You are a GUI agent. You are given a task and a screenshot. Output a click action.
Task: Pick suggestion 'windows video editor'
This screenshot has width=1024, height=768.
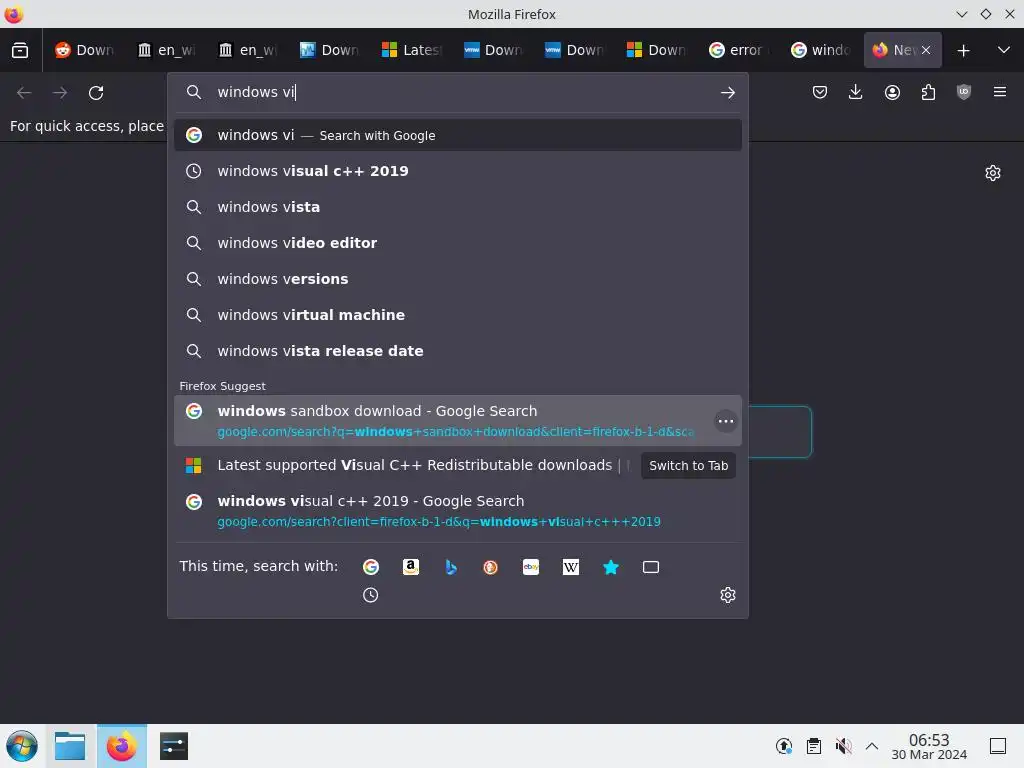coord(458,243)
